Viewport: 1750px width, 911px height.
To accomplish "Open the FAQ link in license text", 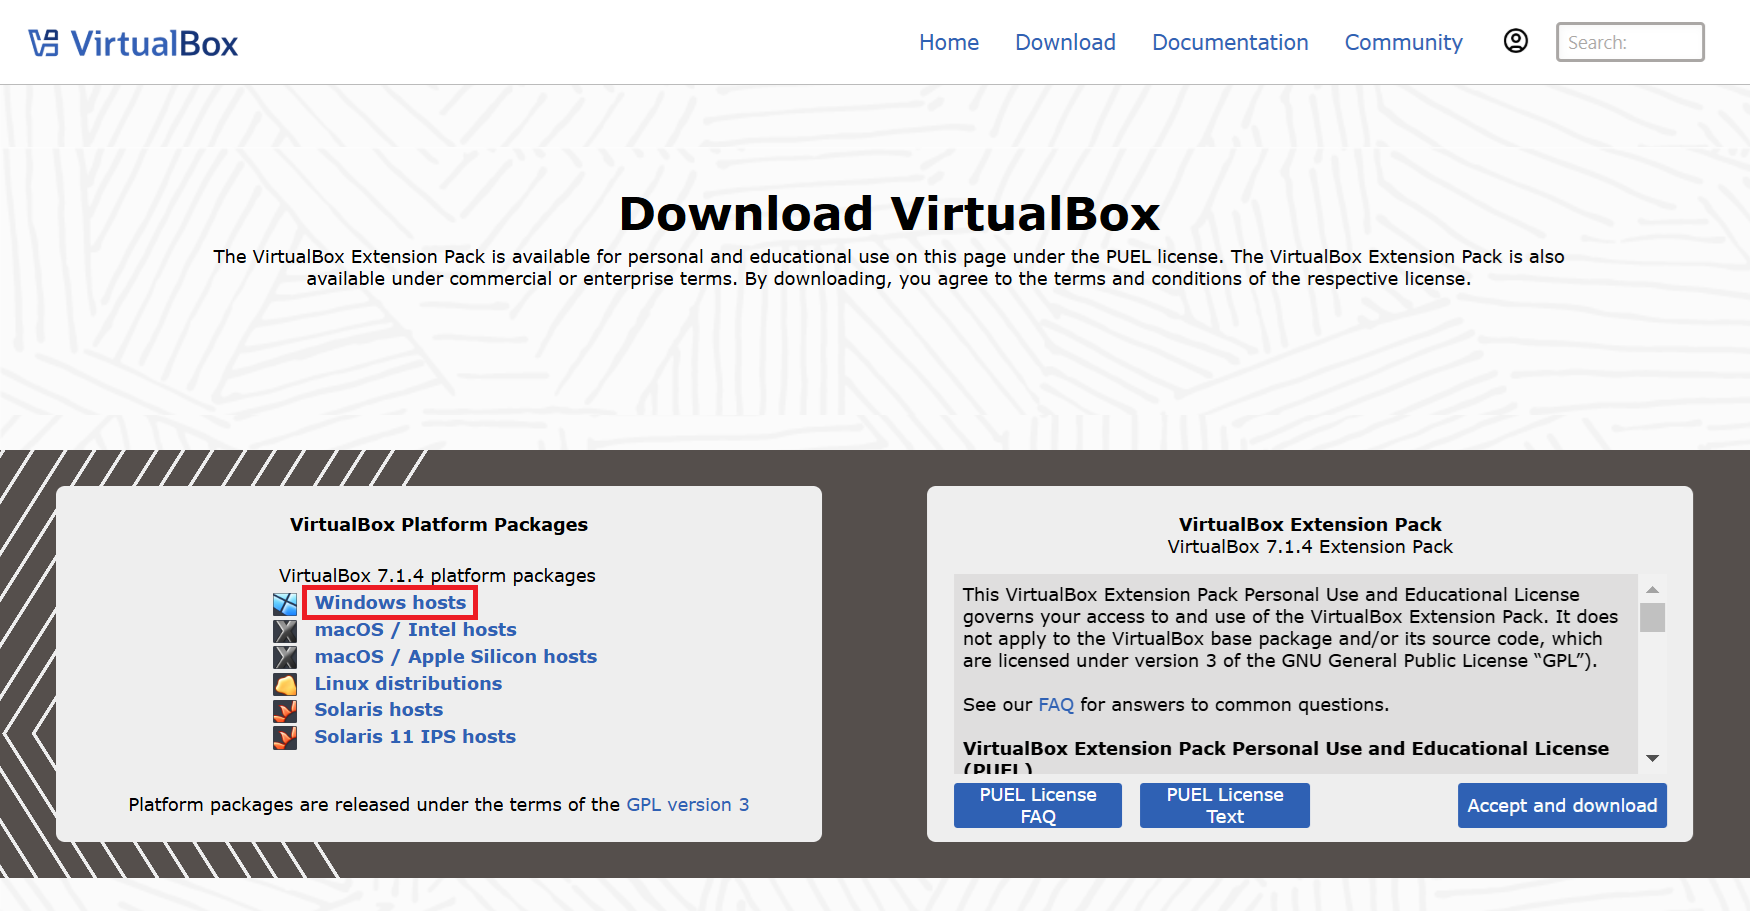I will coord(1056,704).
